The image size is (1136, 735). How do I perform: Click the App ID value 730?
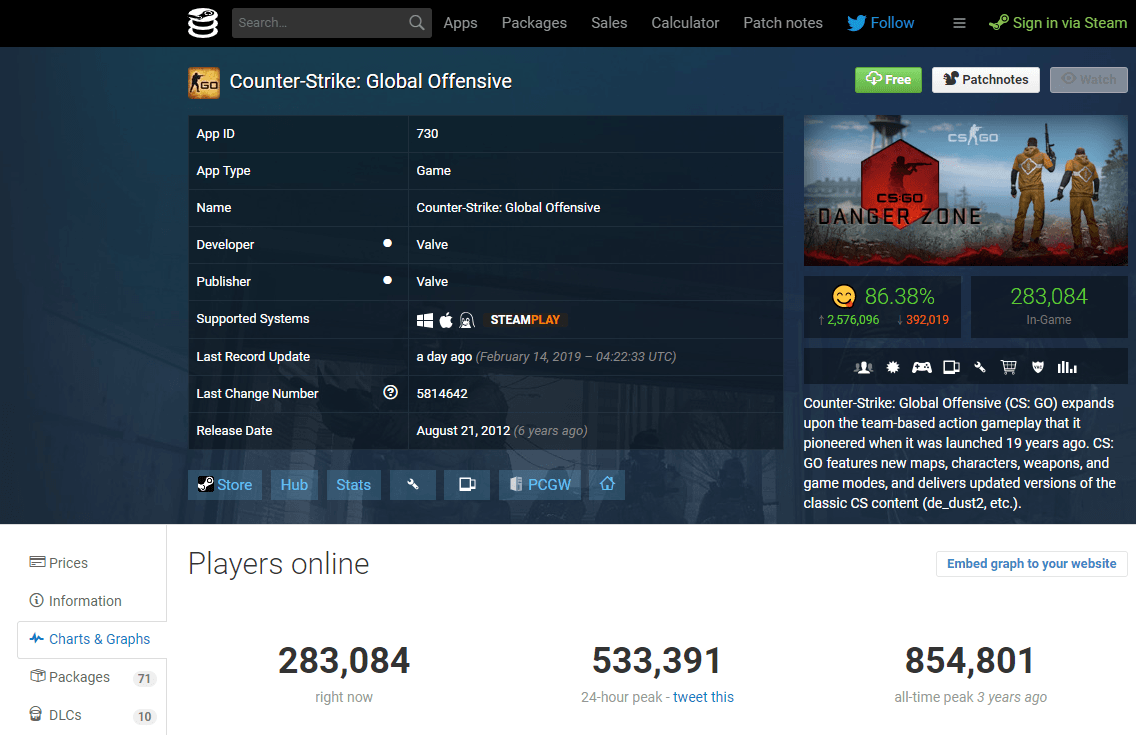click(427, 134)
